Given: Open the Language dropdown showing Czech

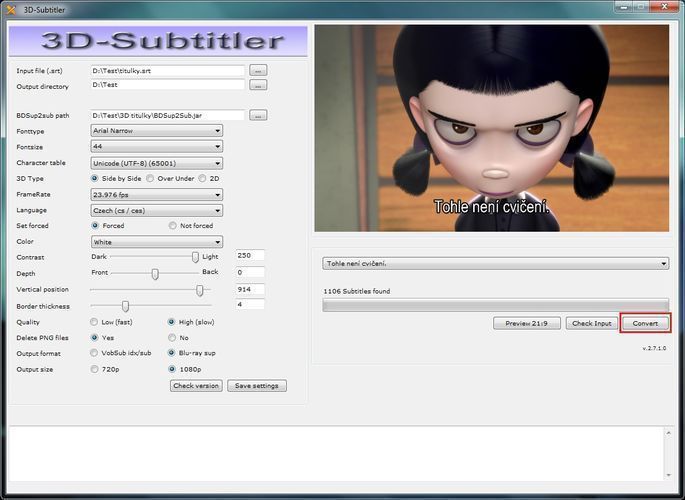Looking at the screenshot, I should click(x=156, y=210).
